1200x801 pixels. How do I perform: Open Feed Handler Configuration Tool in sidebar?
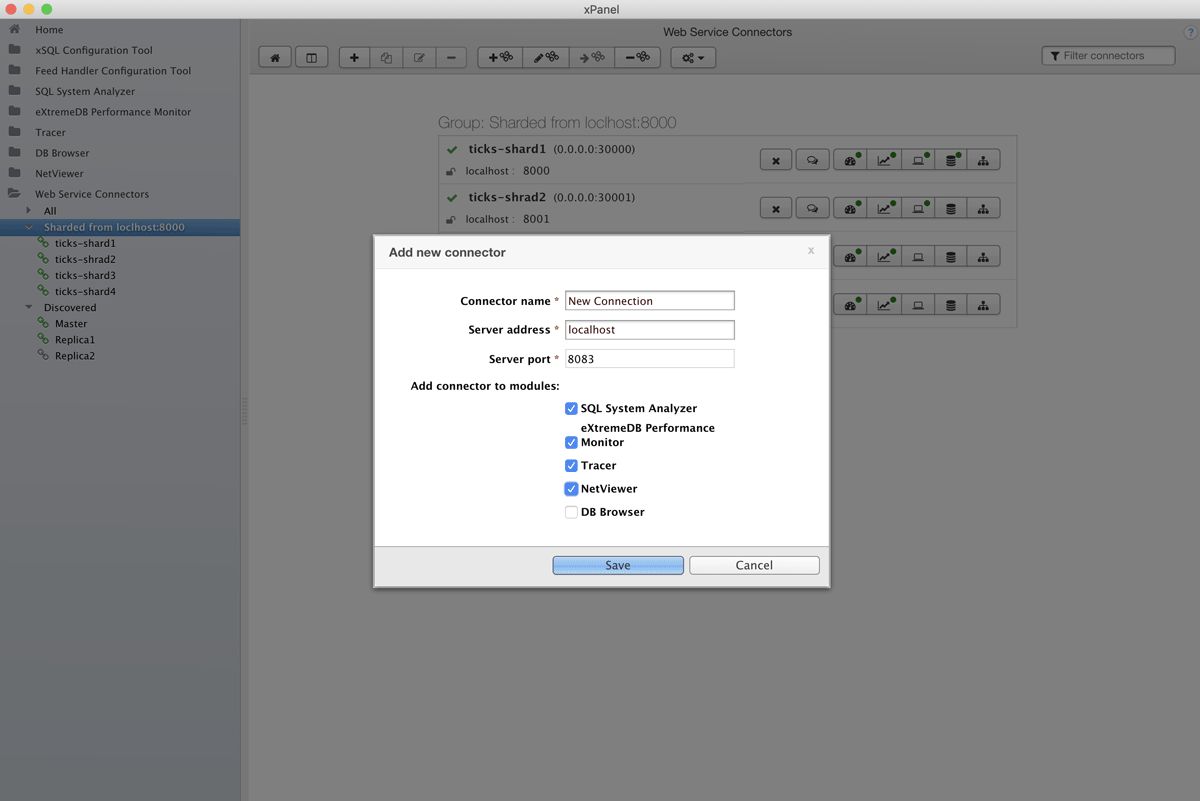point(112,71)
